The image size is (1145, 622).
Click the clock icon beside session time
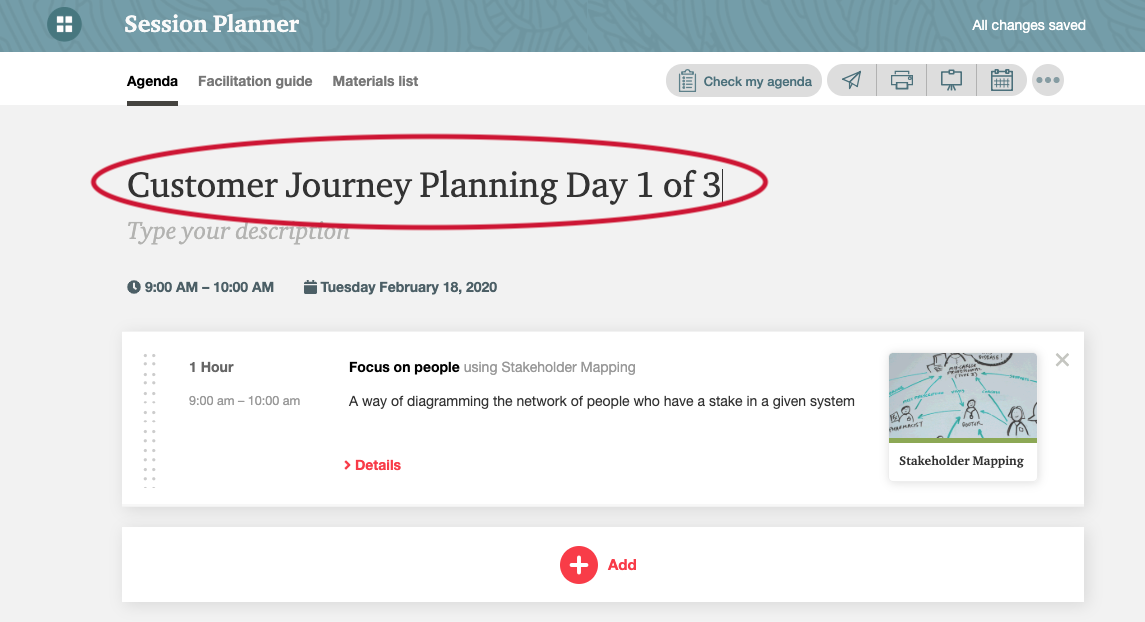point(134,287)
